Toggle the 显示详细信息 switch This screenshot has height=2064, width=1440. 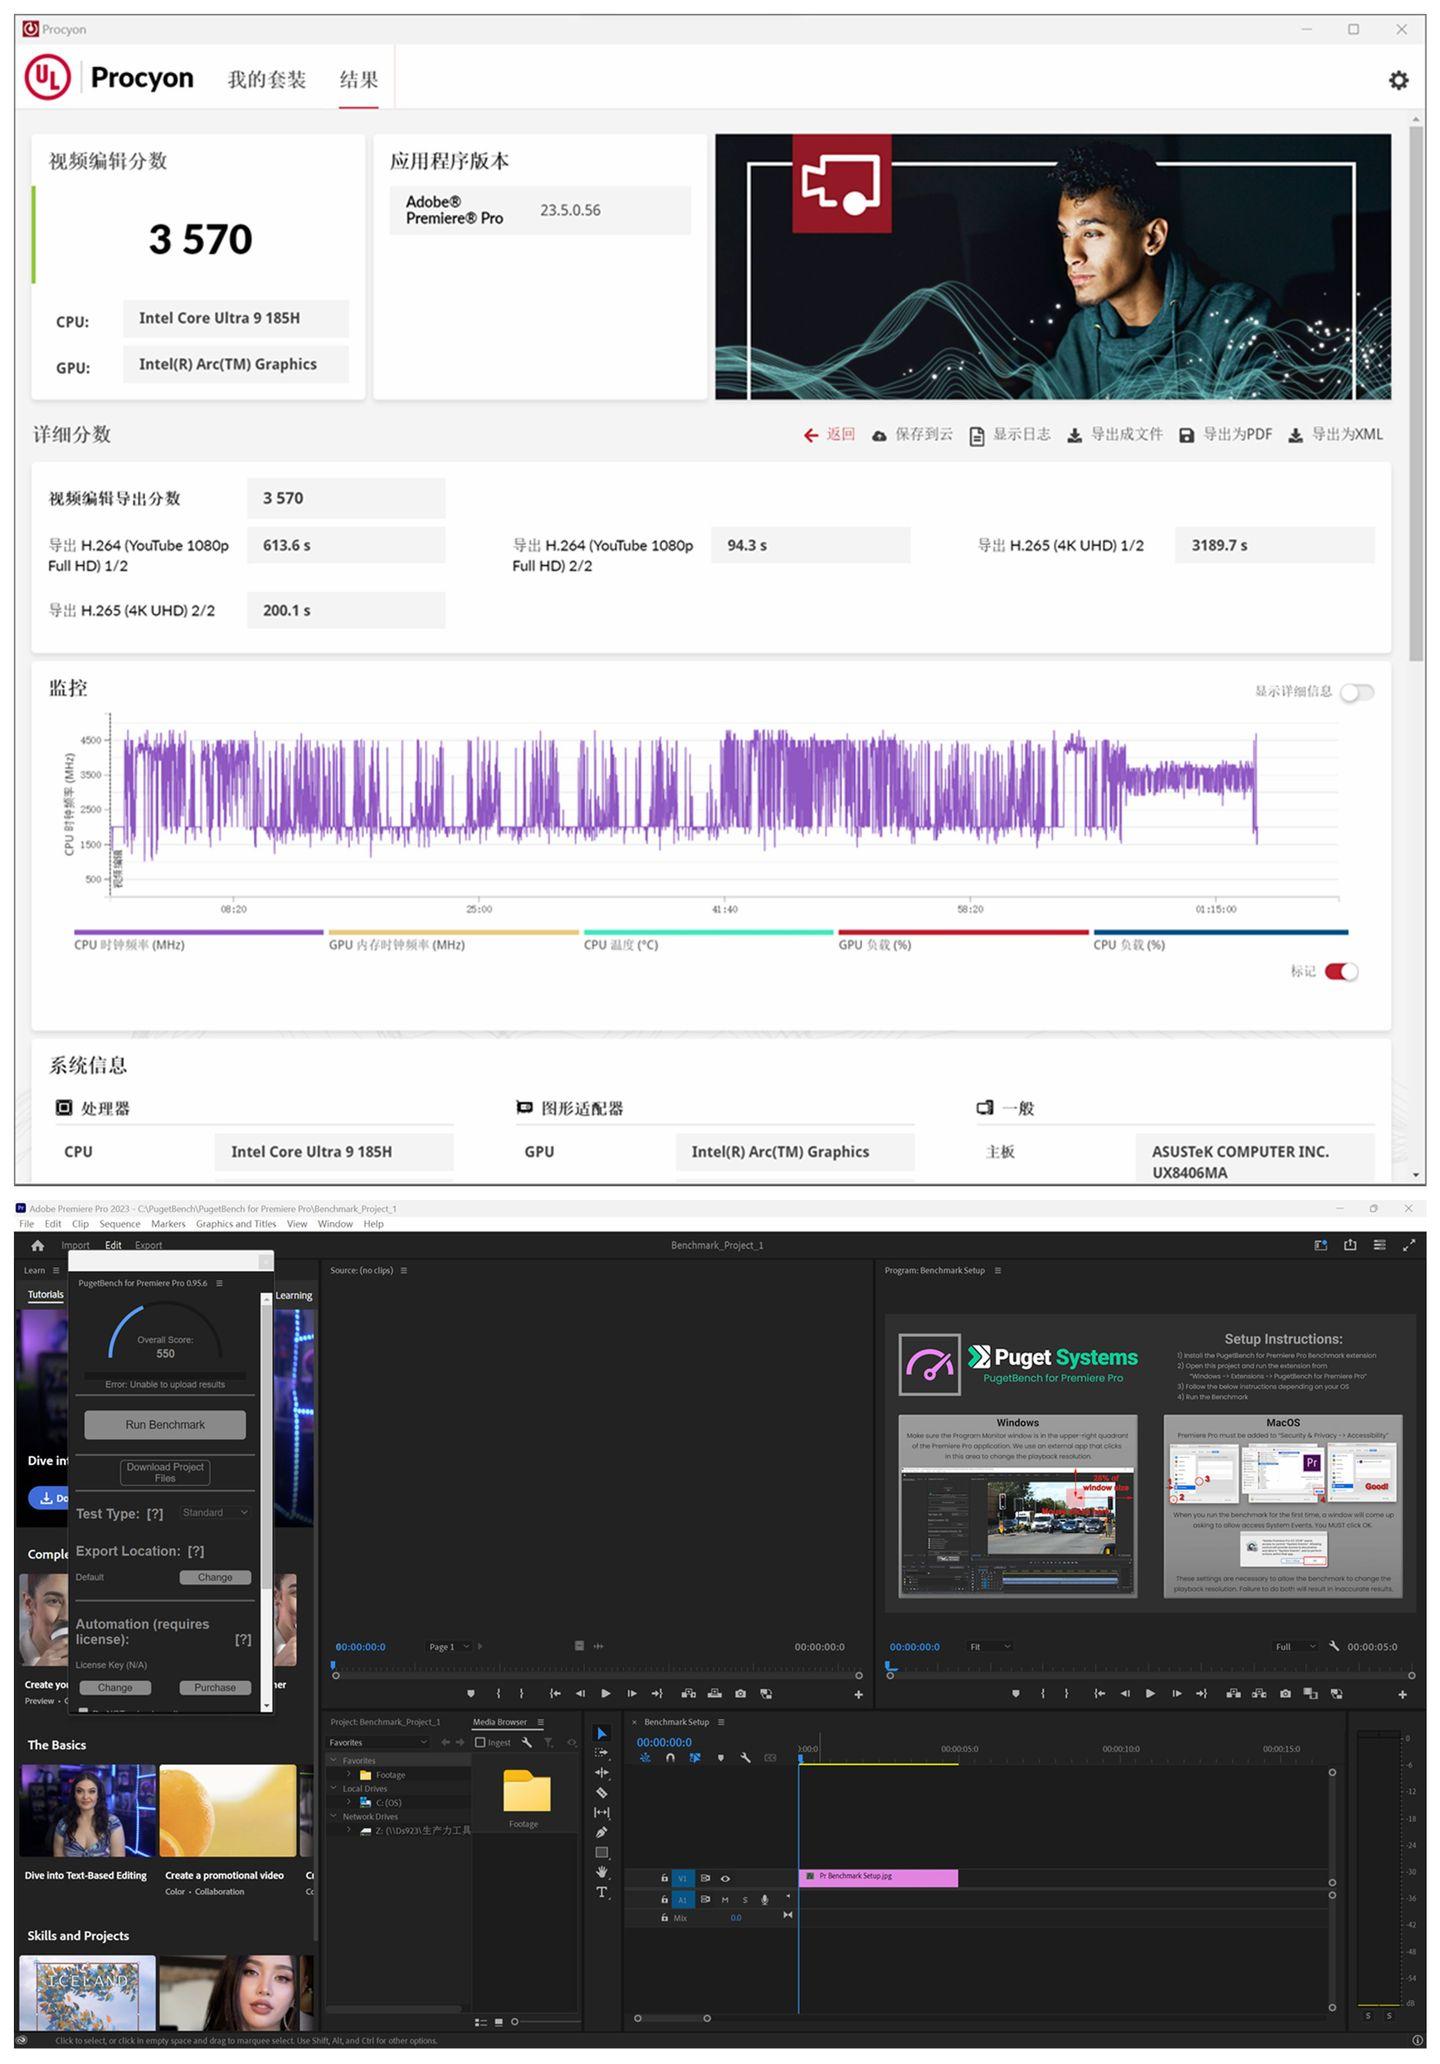point(1356,692)
